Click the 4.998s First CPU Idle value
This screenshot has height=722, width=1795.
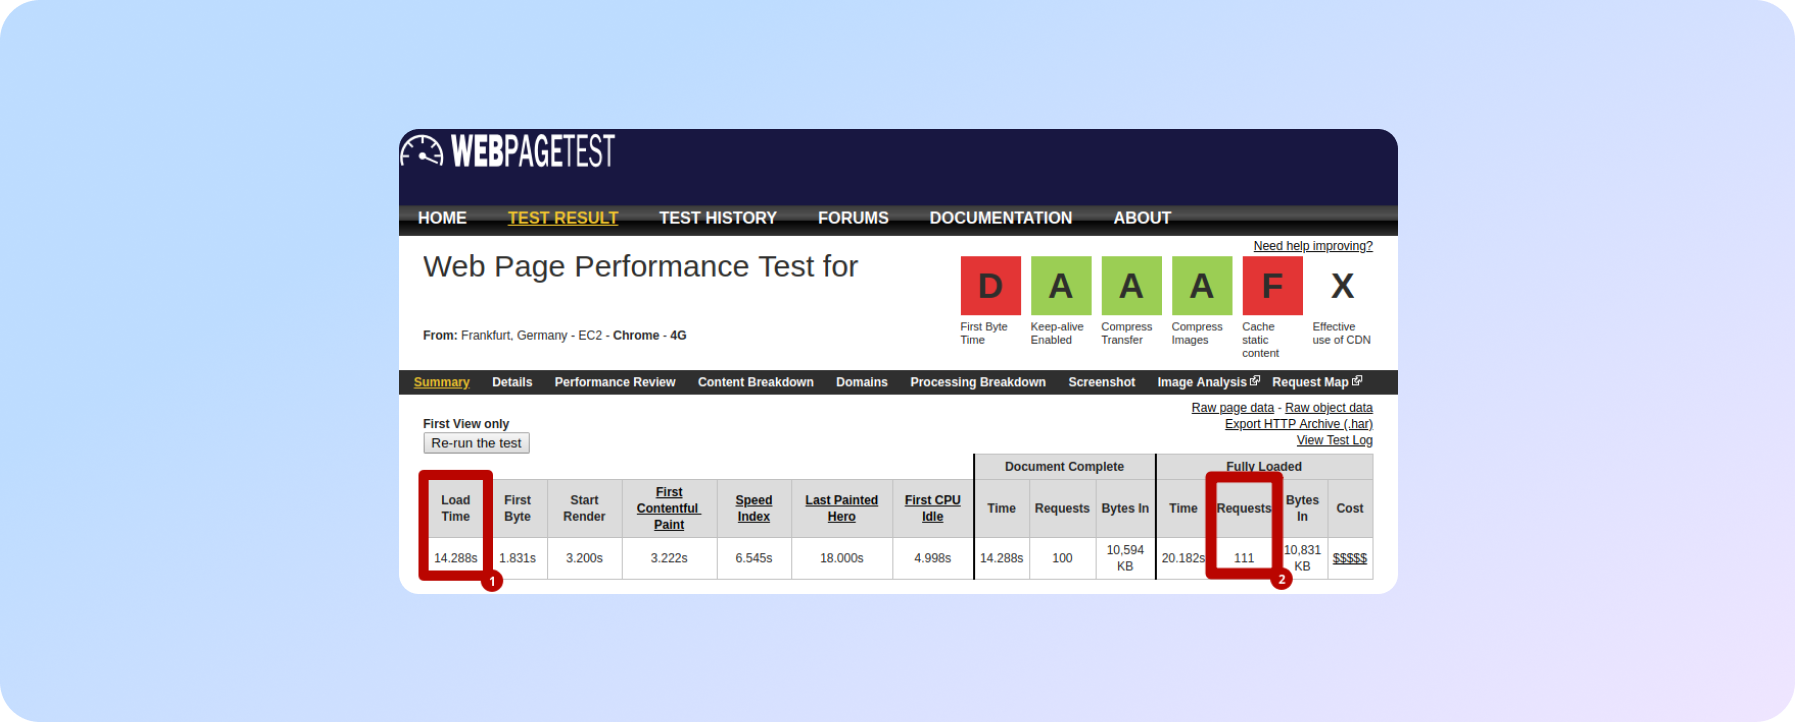point(933,558)
